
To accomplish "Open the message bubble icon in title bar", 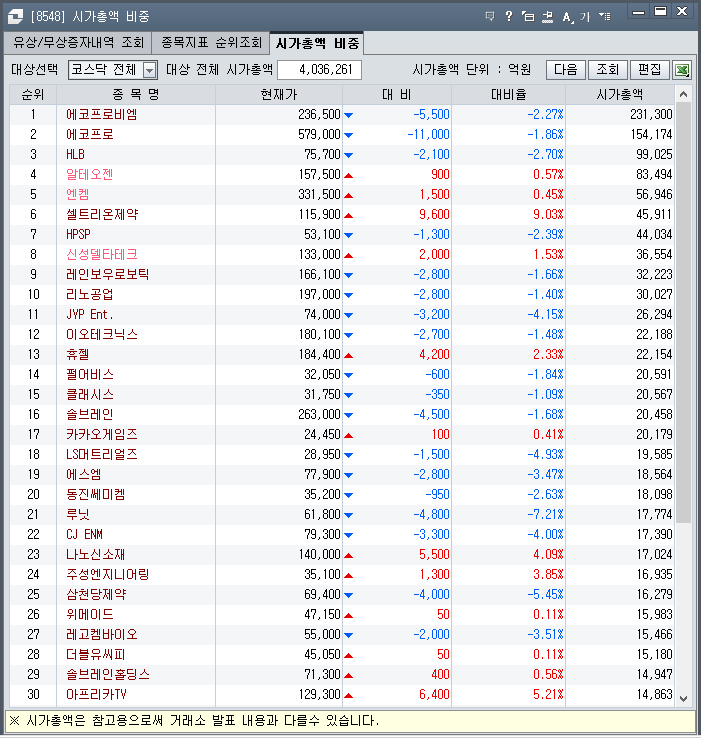I will [490, 16].
